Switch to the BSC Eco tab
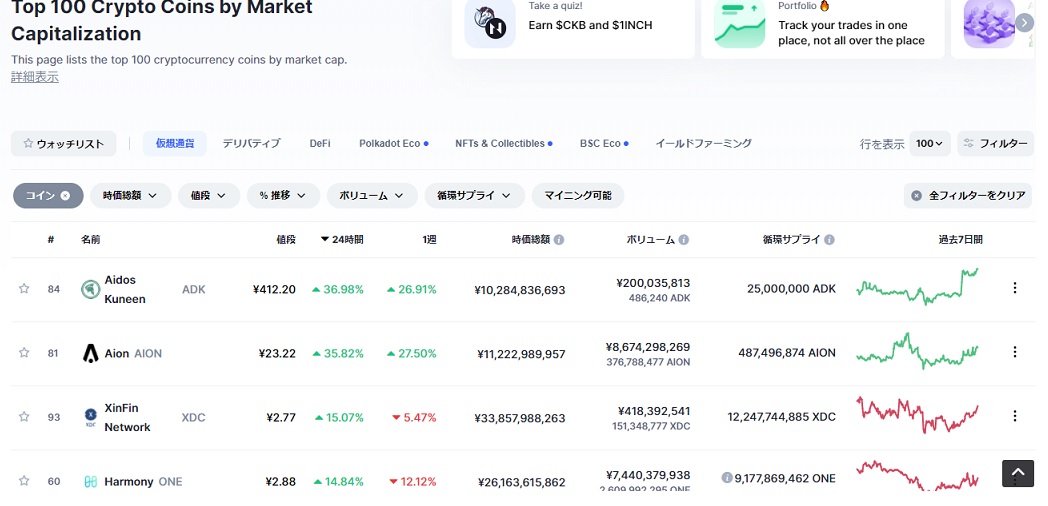 point(604,144)
